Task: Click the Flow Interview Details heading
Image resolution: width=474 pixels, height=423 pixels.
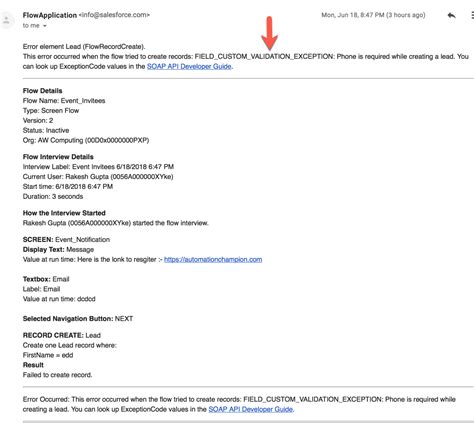Action: pos(58,157)
